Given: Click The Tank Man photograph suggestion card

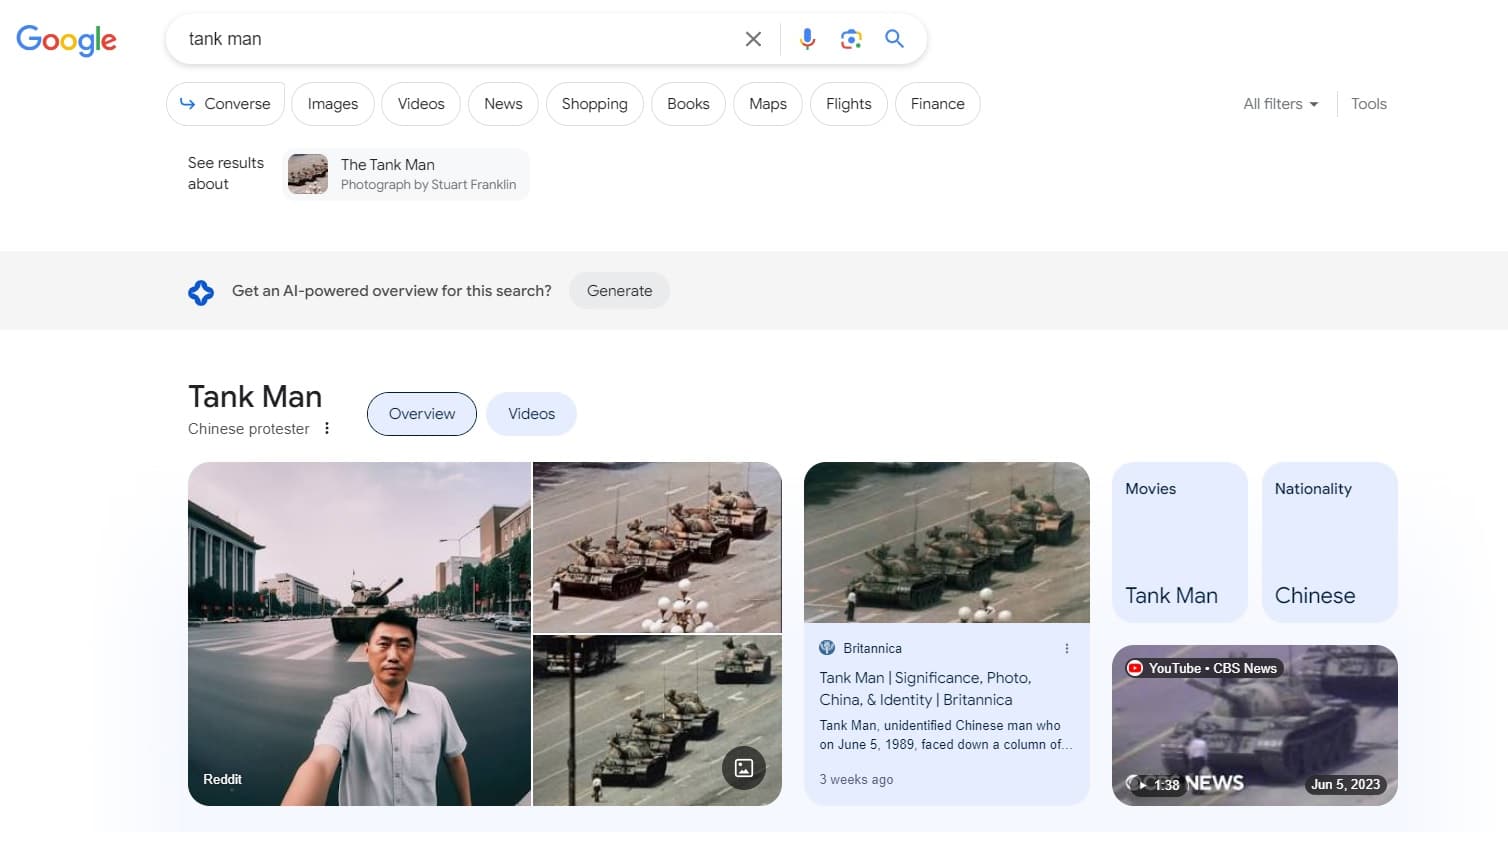Looking at the screenshot, I should 405,173.
